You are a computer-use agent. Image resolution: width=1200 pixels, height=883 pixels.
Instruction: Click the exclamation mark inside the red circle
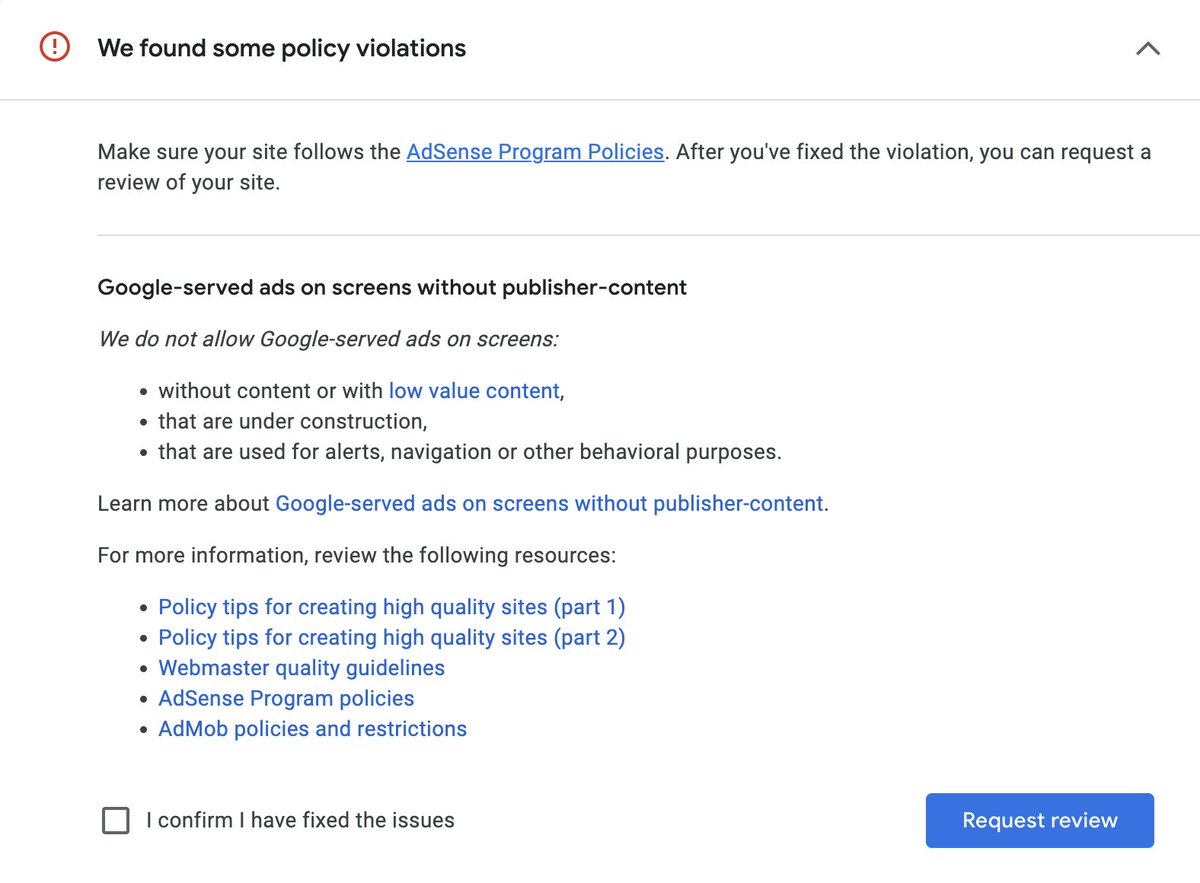pyautogui.click(x=55, y=47)
